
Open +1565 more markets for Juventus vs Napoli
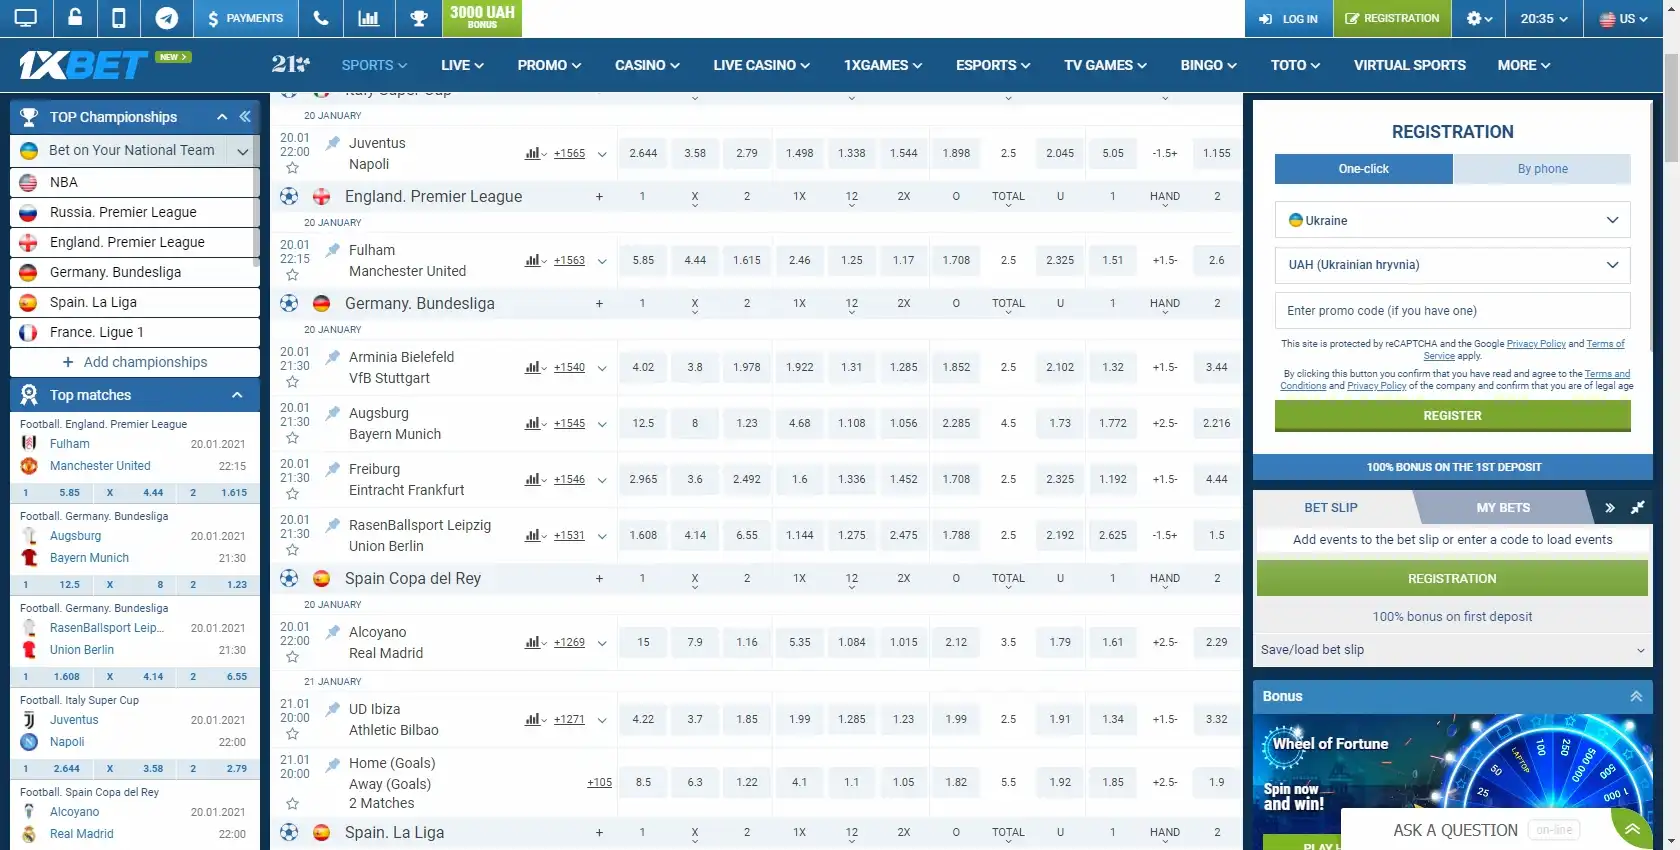[x=569, y=153]
